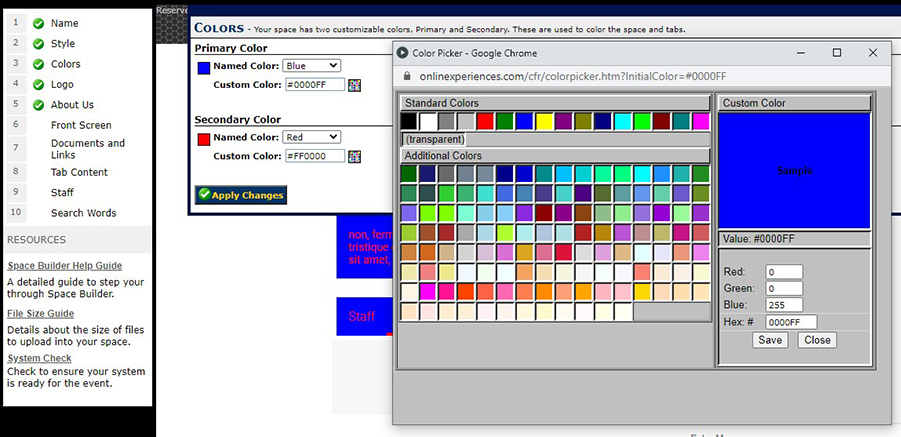Click the Hex value input field
The width and height of the screenshot is (901, 437).
791,322
